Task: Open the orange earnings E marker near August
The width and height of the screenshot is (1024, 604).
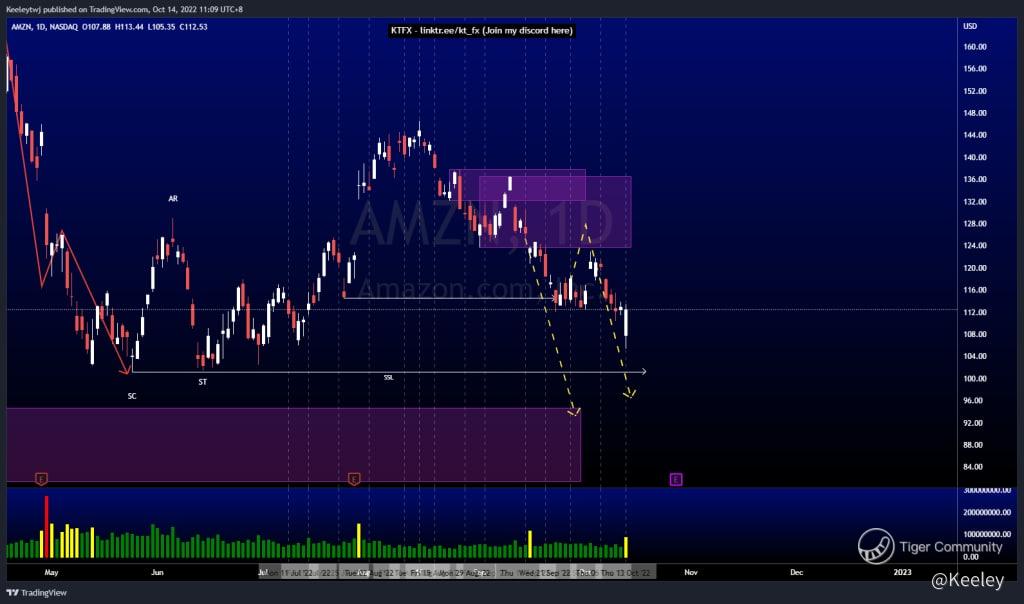Action: click(354, 479)
